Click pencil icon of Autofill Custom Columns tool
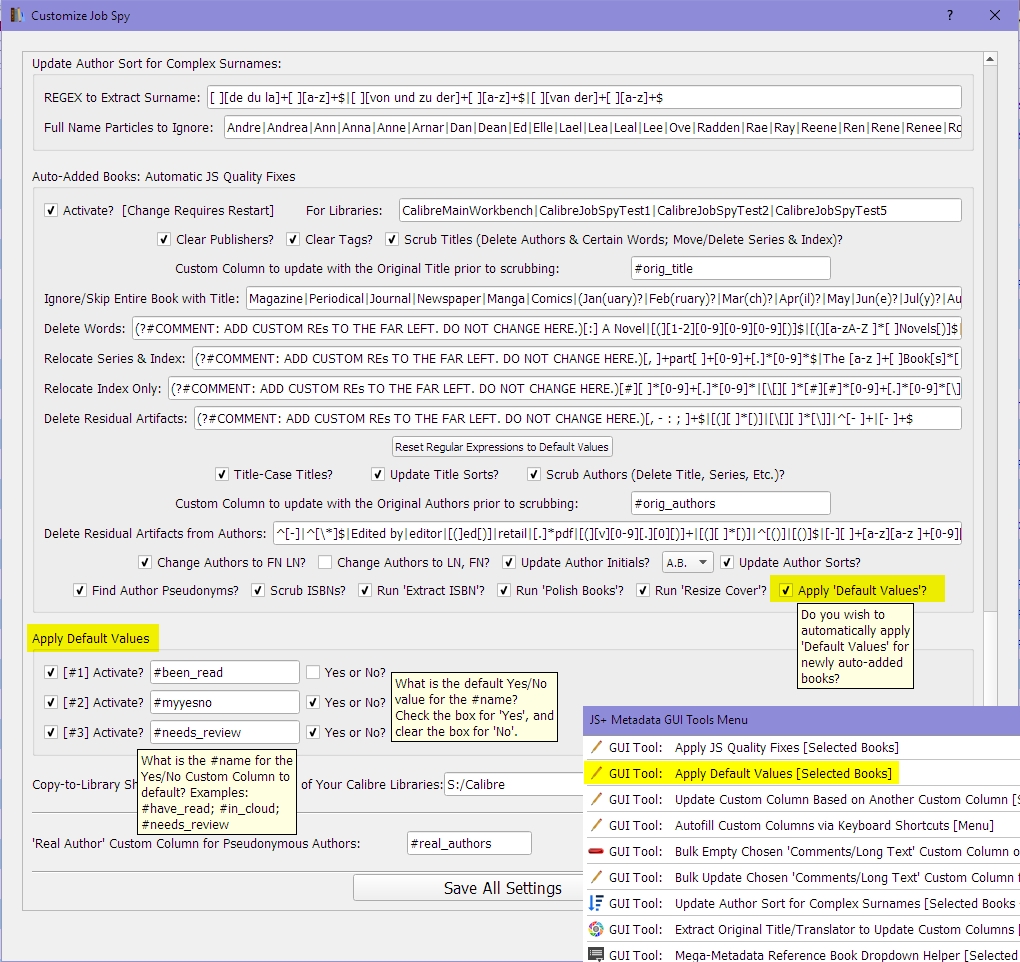1020x962 pixels. pos(596,825)
